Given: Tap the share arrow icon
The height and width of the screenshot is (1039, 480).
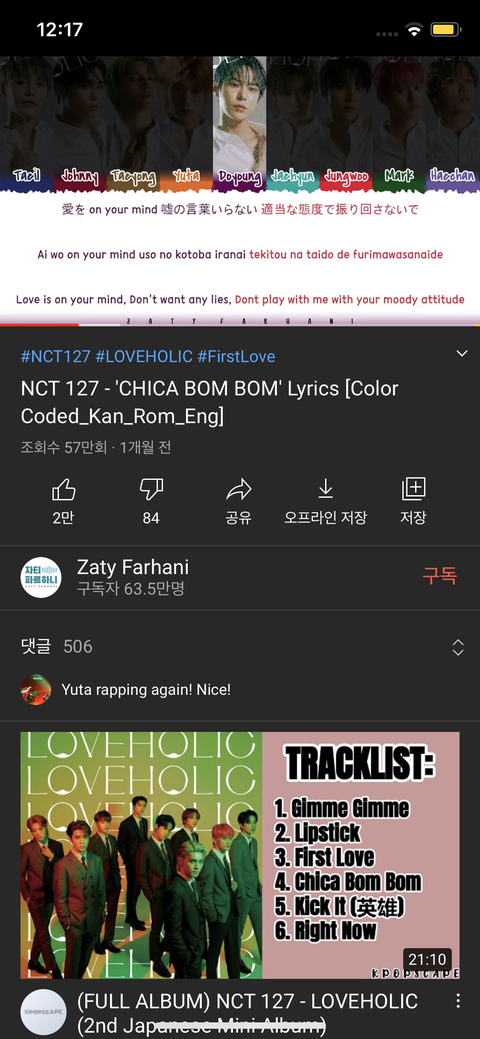Looking at the screenshot, I should coord(238,490).
